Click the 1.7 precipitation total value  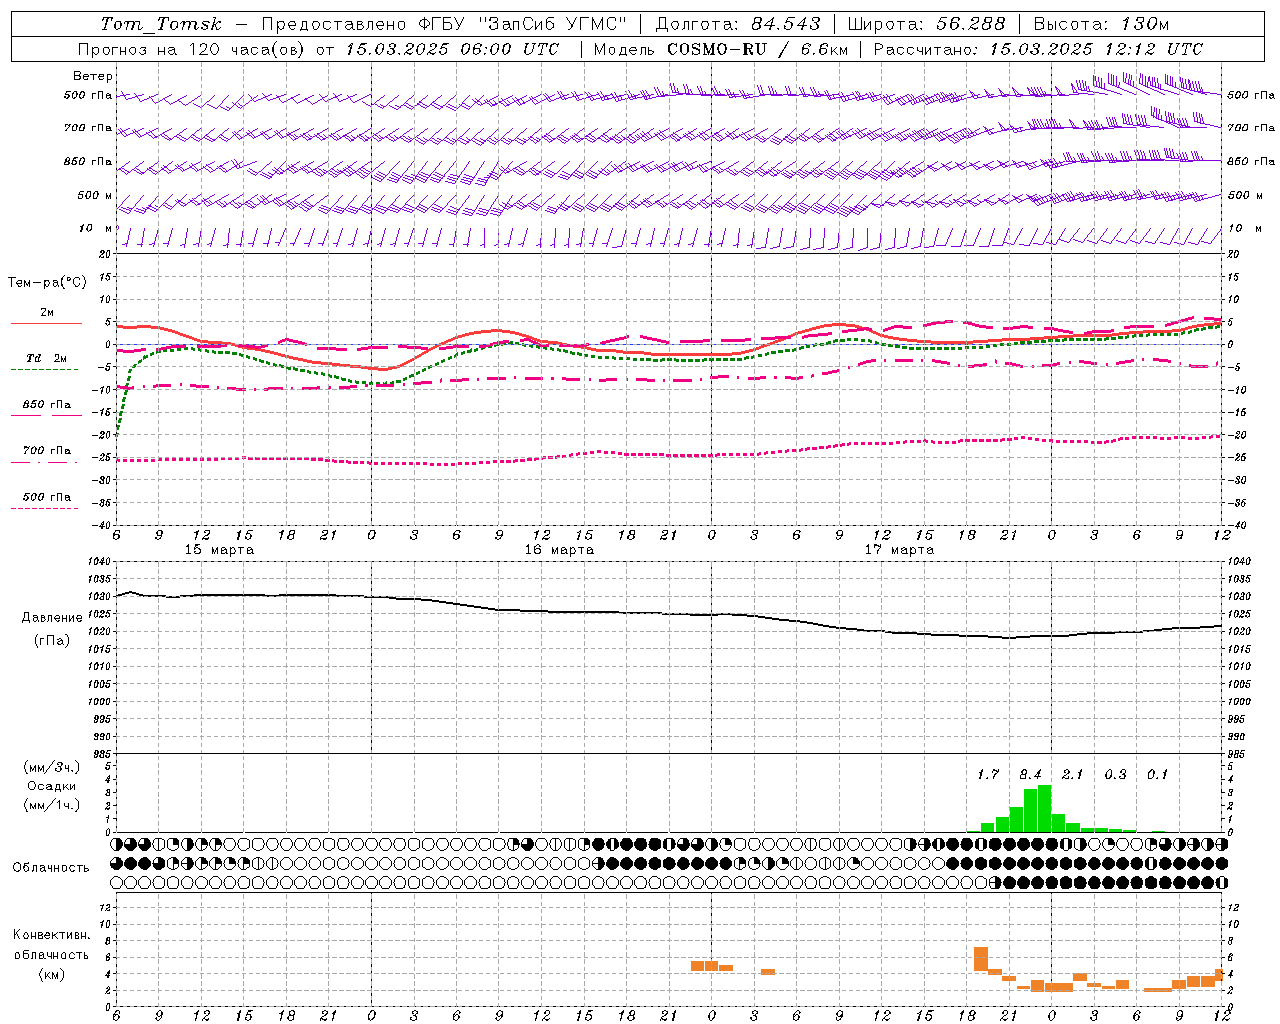(988, 774)
